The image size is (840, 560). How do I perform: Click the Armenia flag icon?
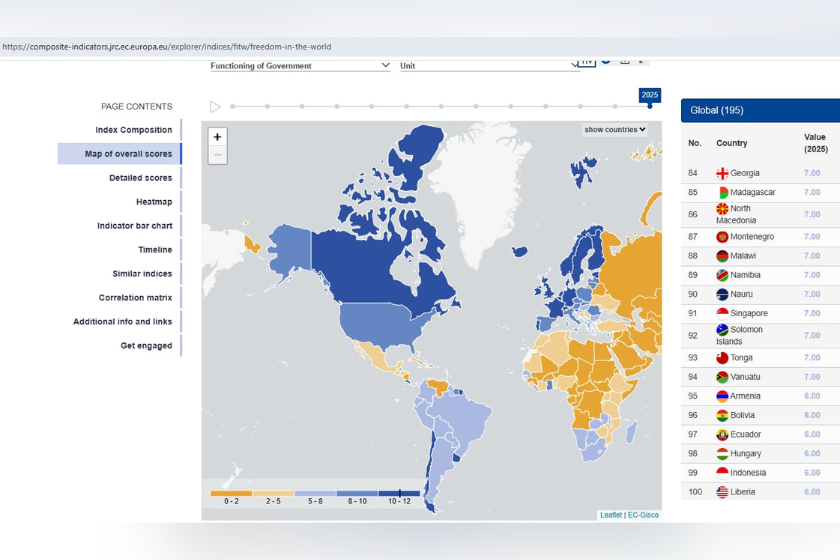(722, 396)
